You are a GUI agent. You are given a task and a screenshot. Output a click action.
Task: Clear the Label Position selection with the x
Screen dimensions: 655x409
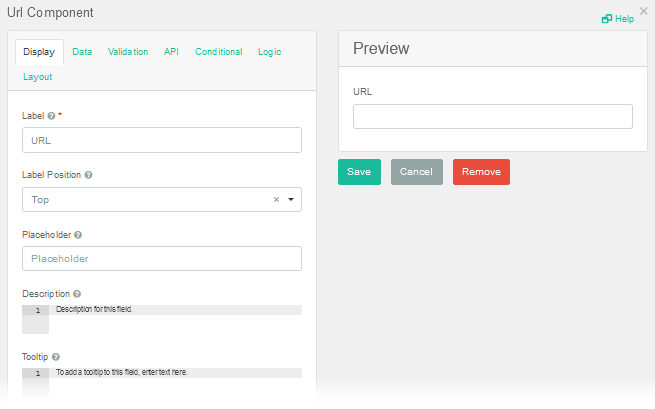point(276,200)
